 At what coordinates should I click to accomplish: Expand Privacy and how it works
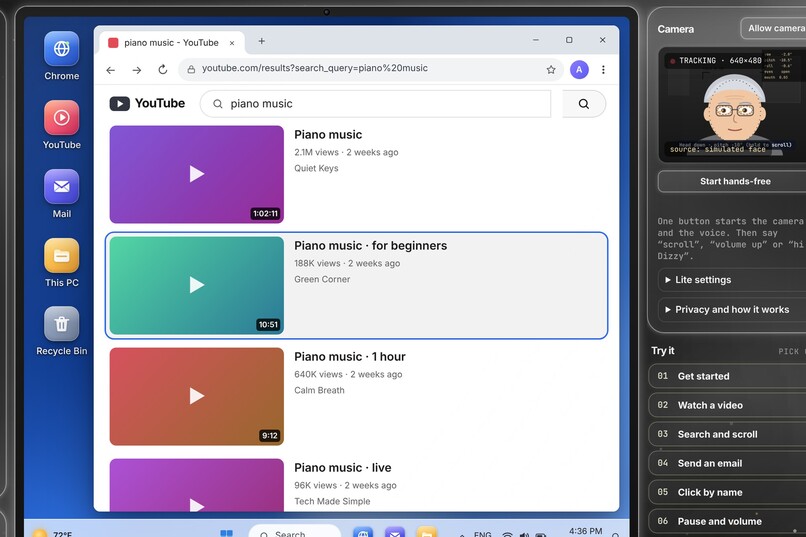[x=732, y=309]
